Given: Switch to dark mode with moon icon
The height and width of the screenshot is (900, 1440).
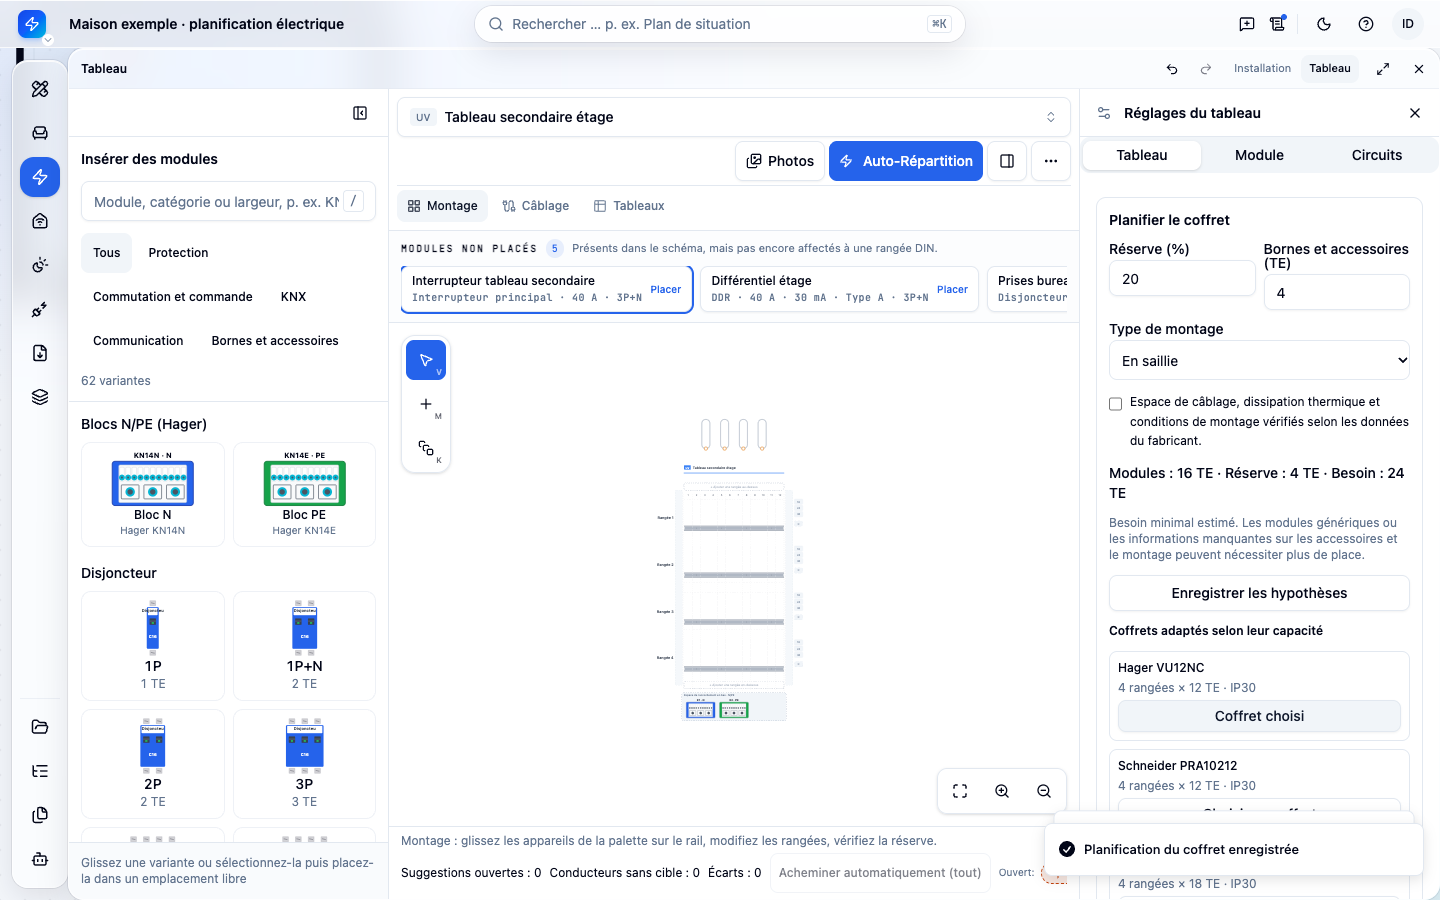Looking at the screenshot, I should point(1324,24).
